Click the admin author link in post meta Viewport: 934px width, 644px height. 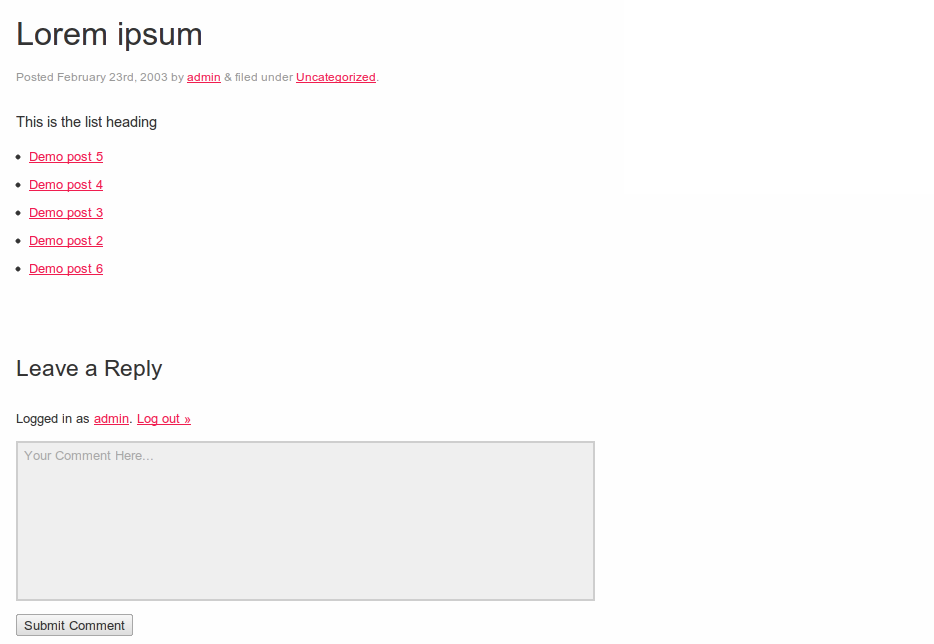click(204, 77)
